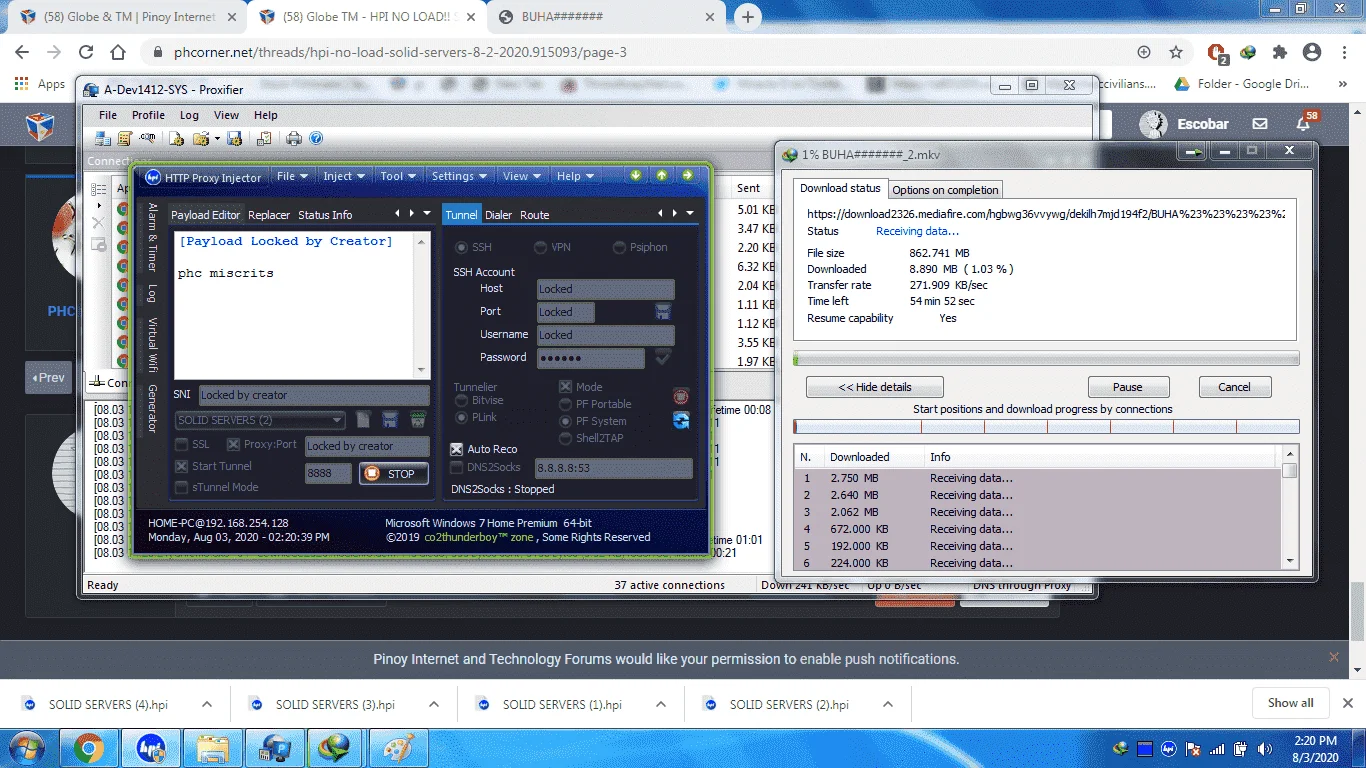Toggle the SSL checkbox
This screenshot has height=768, width=1366.
[181, 445]
